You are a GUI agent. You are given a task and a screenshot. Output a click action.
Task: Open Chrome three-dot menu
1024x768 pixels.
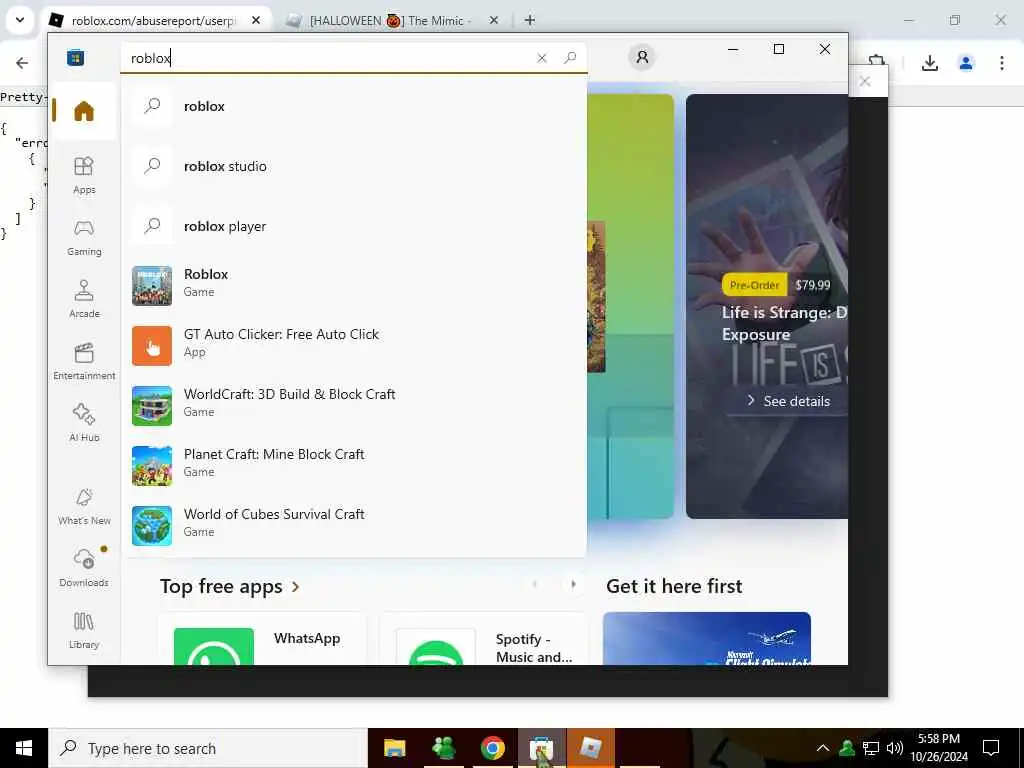pos(1002,63)
